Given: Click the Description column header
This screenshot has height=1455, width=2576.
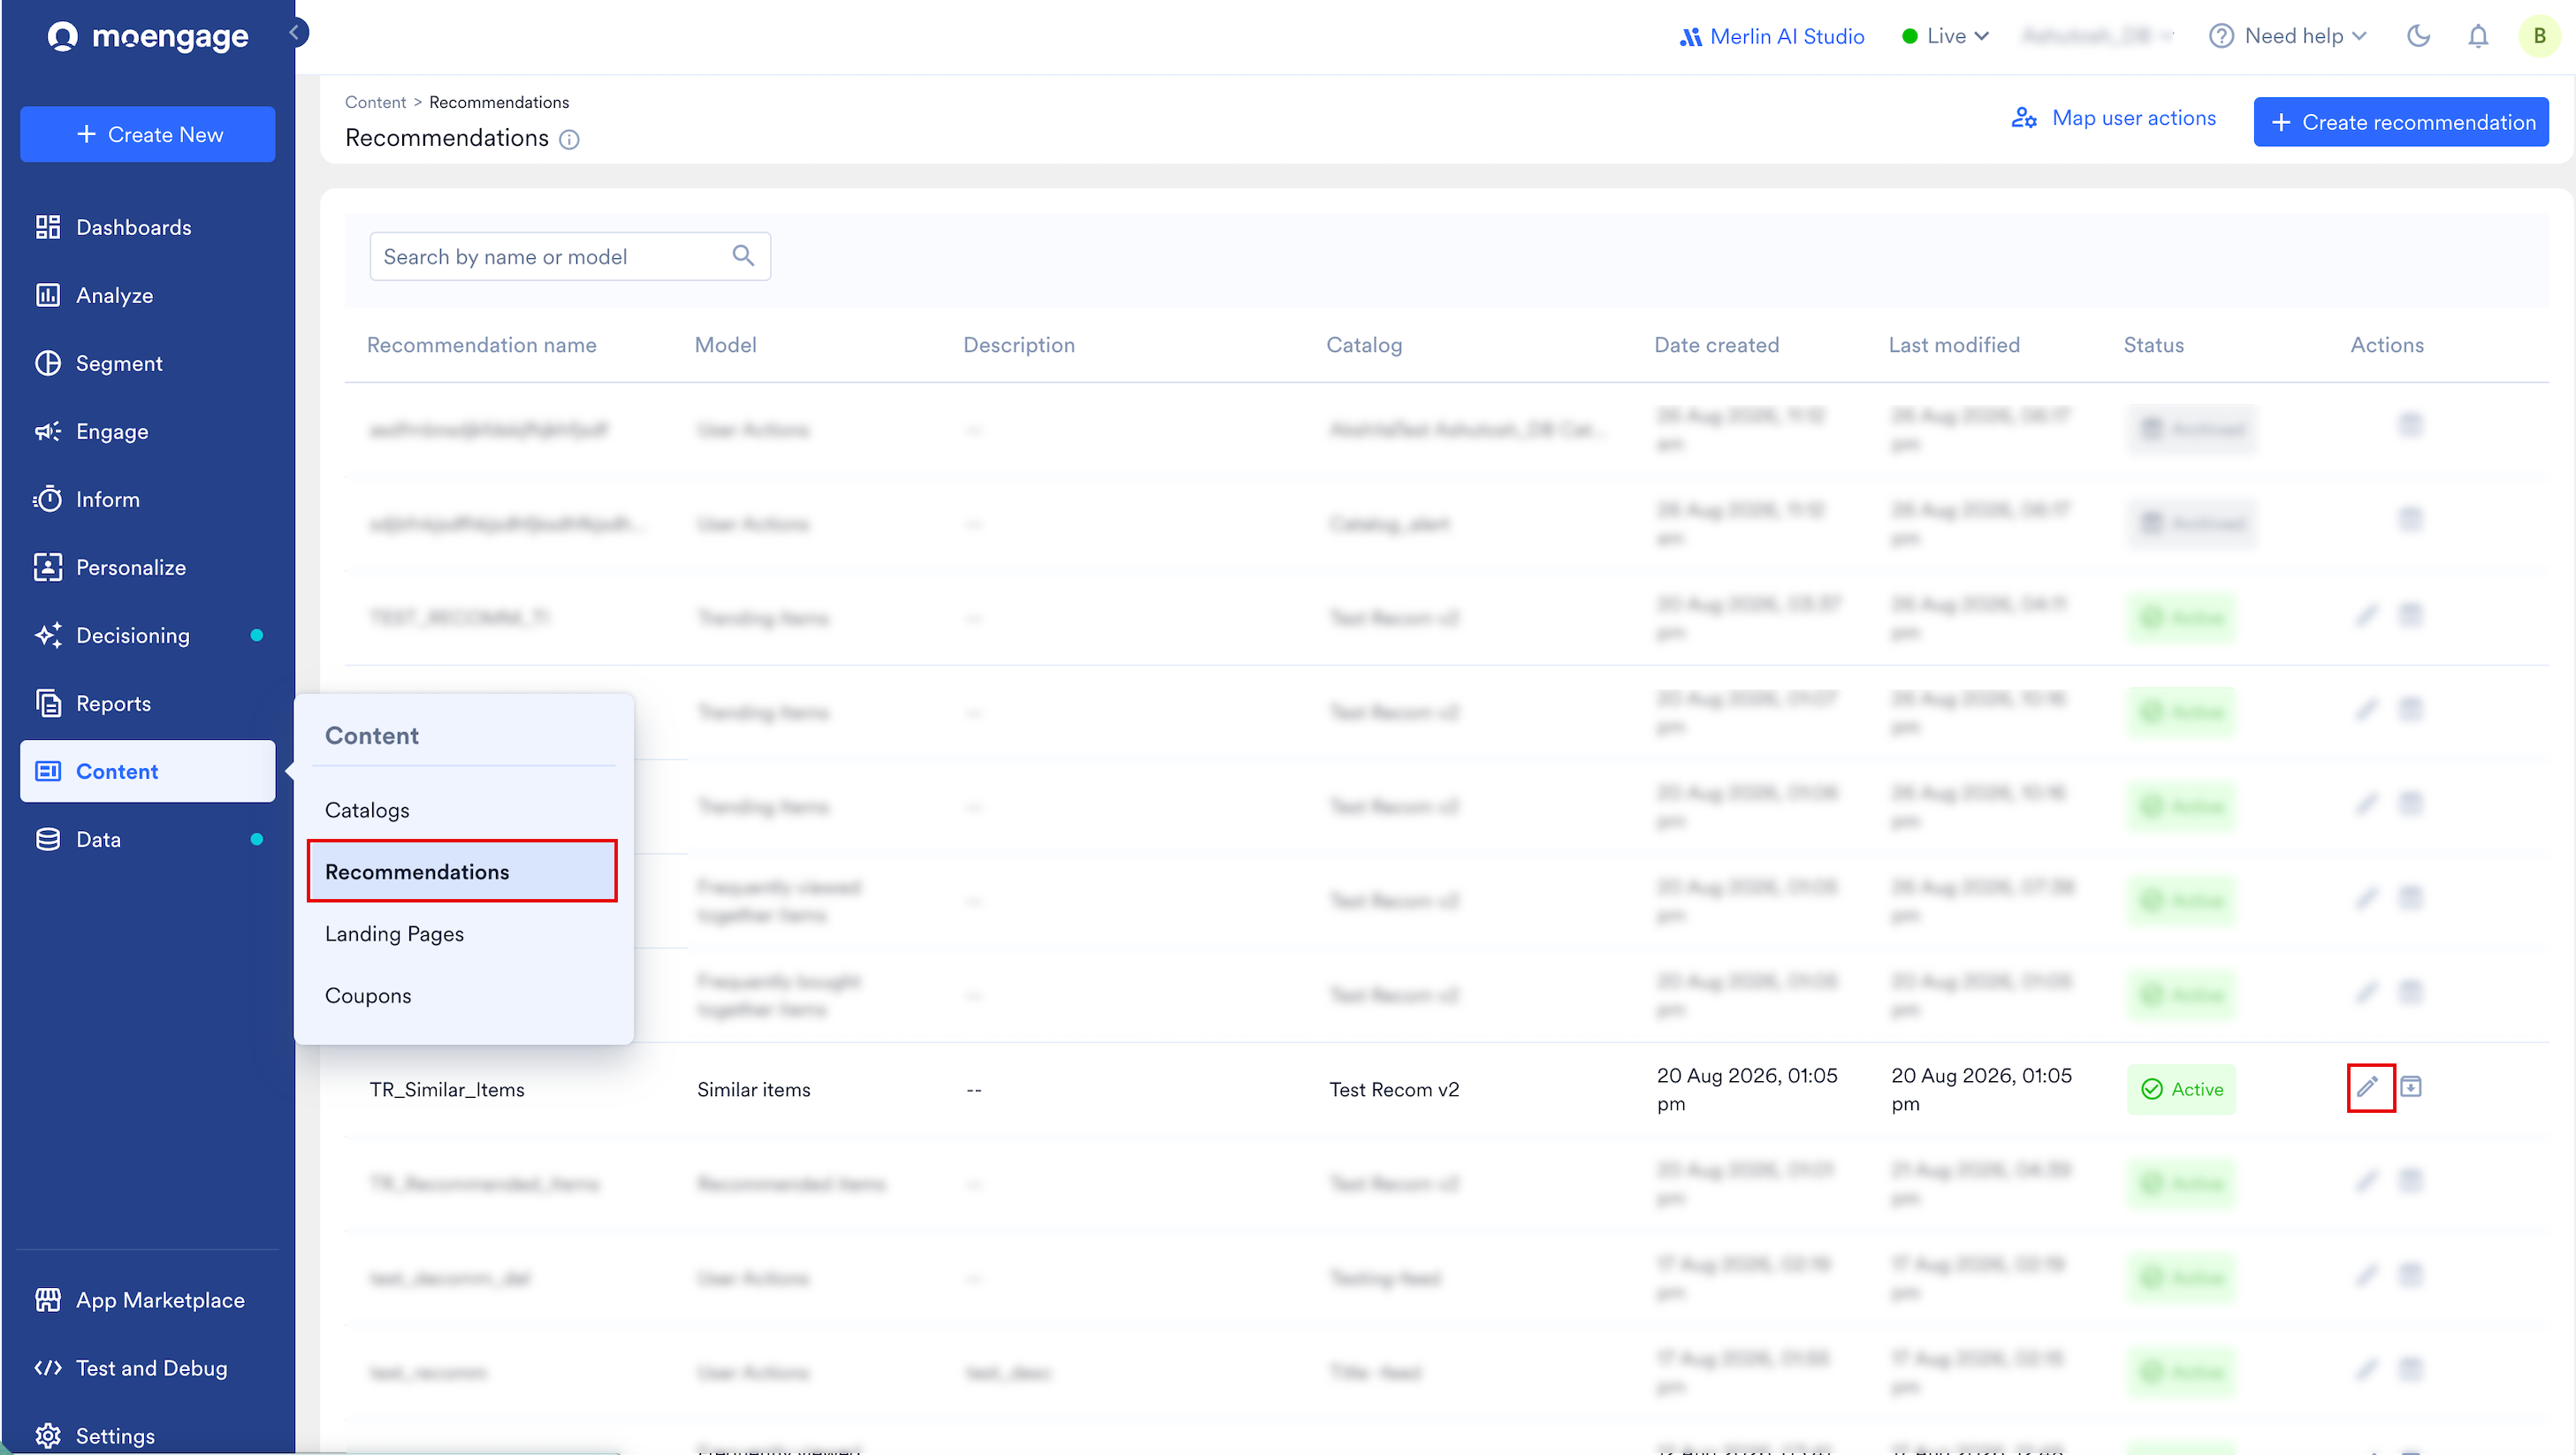Looking at the screenshot, I should click(x=1018, y=345).
